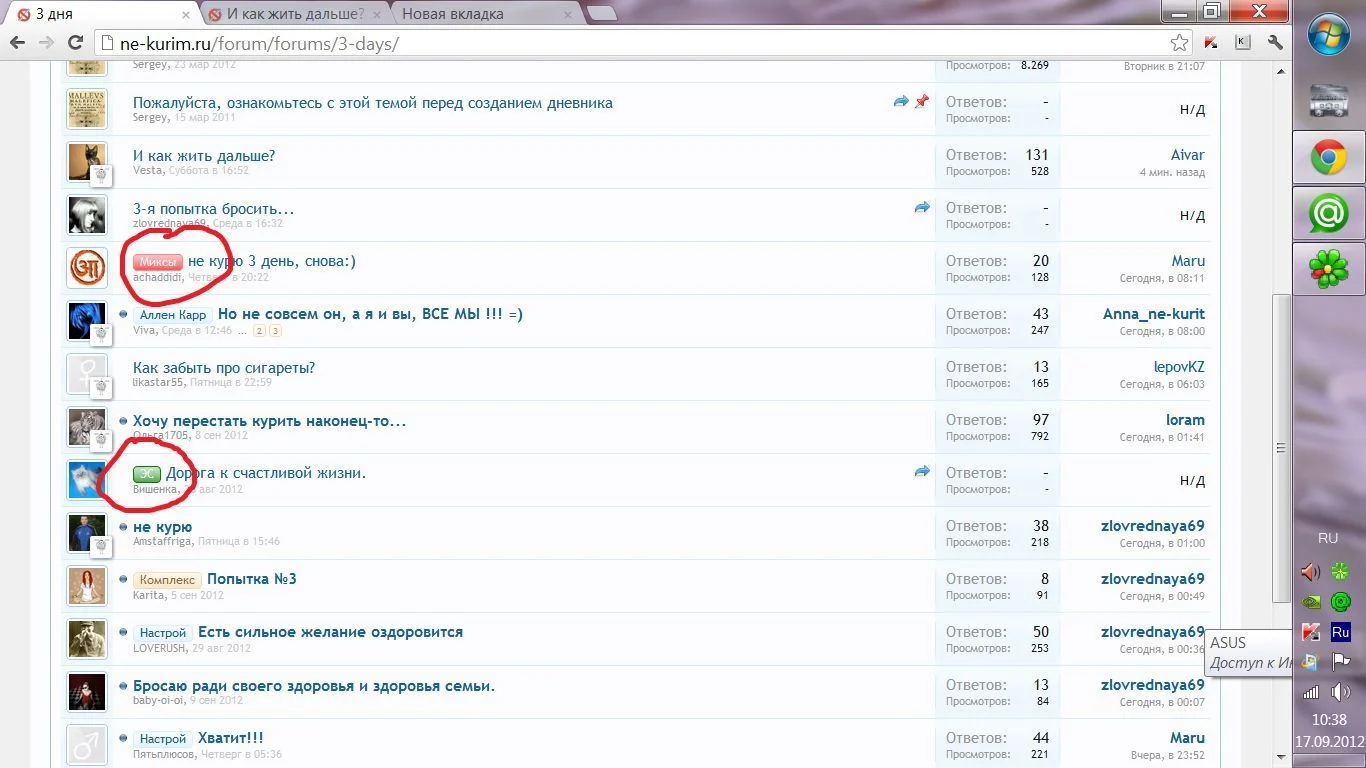Image resolution: width=1366 pixels, height=768 pixels.
Task: Click the redirect arrow on '3-я попытка бросить...'
Action: pos(922,208)
